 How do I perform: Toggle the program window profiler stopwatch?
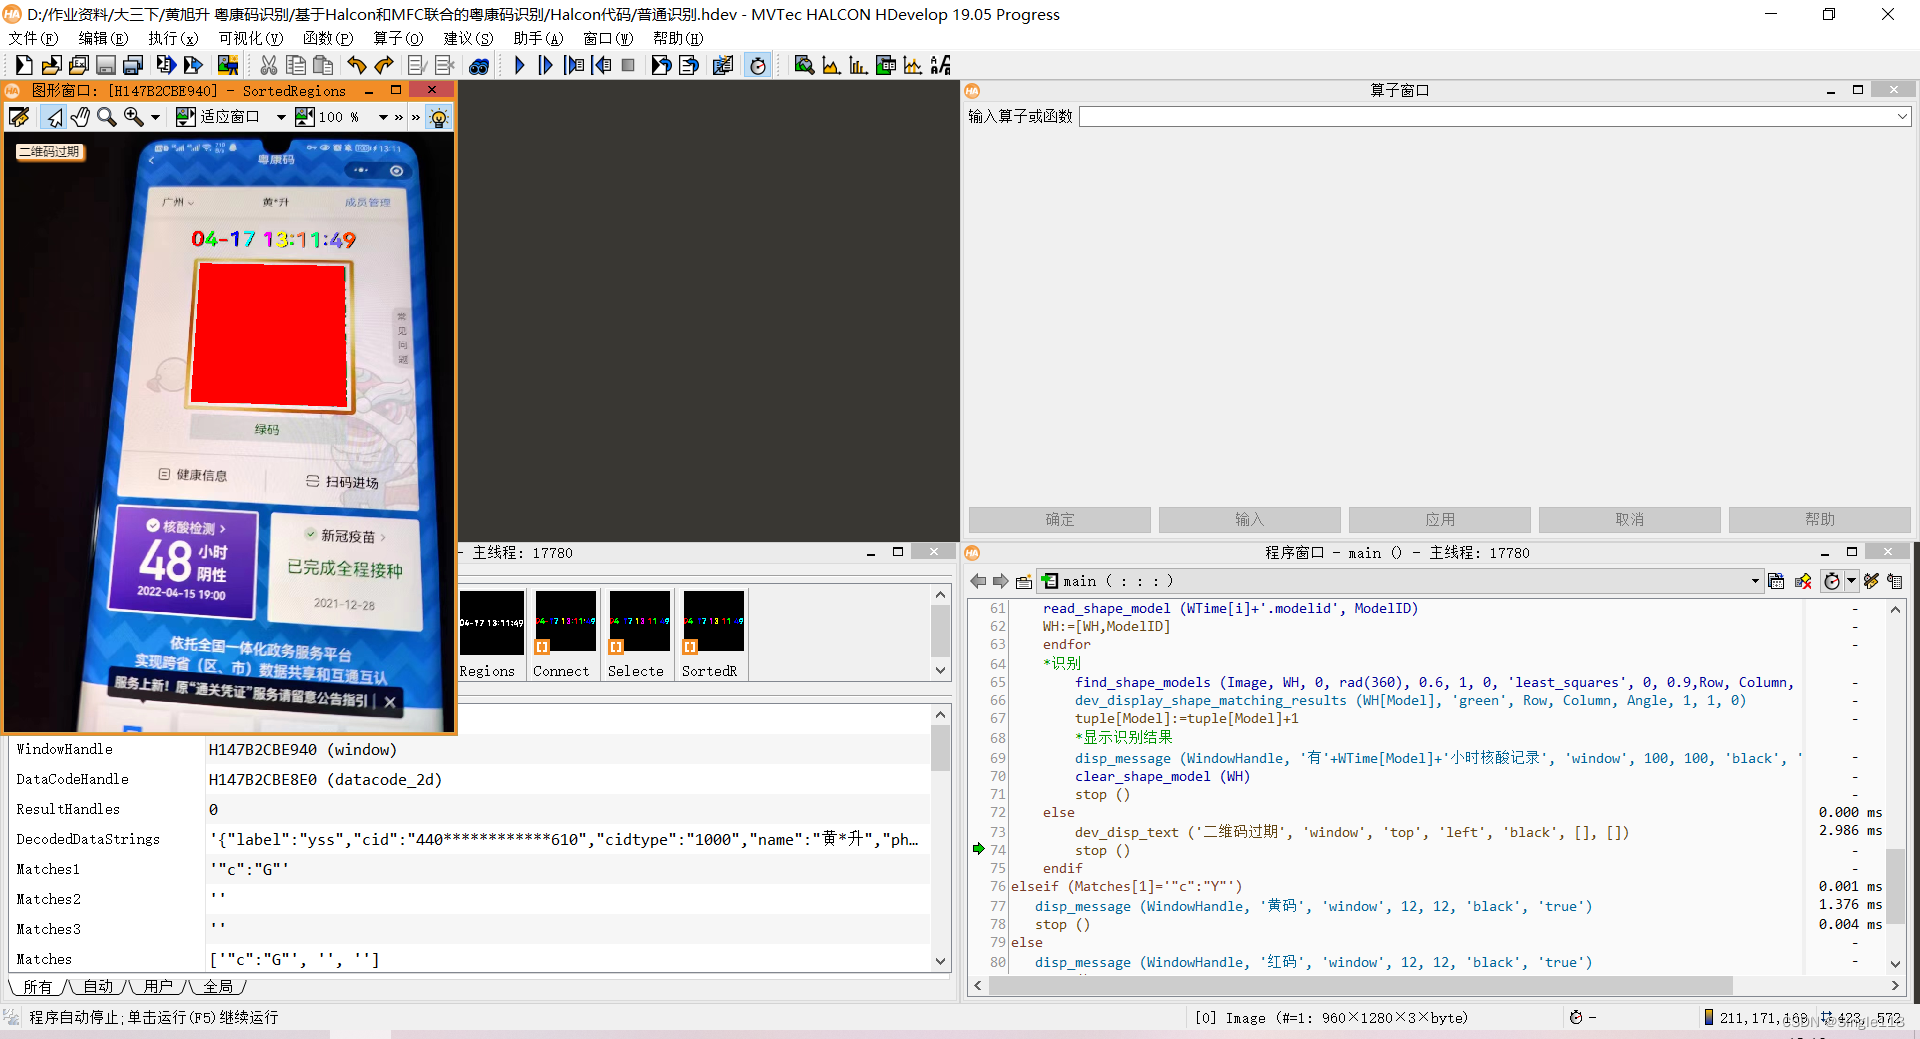1831,581
